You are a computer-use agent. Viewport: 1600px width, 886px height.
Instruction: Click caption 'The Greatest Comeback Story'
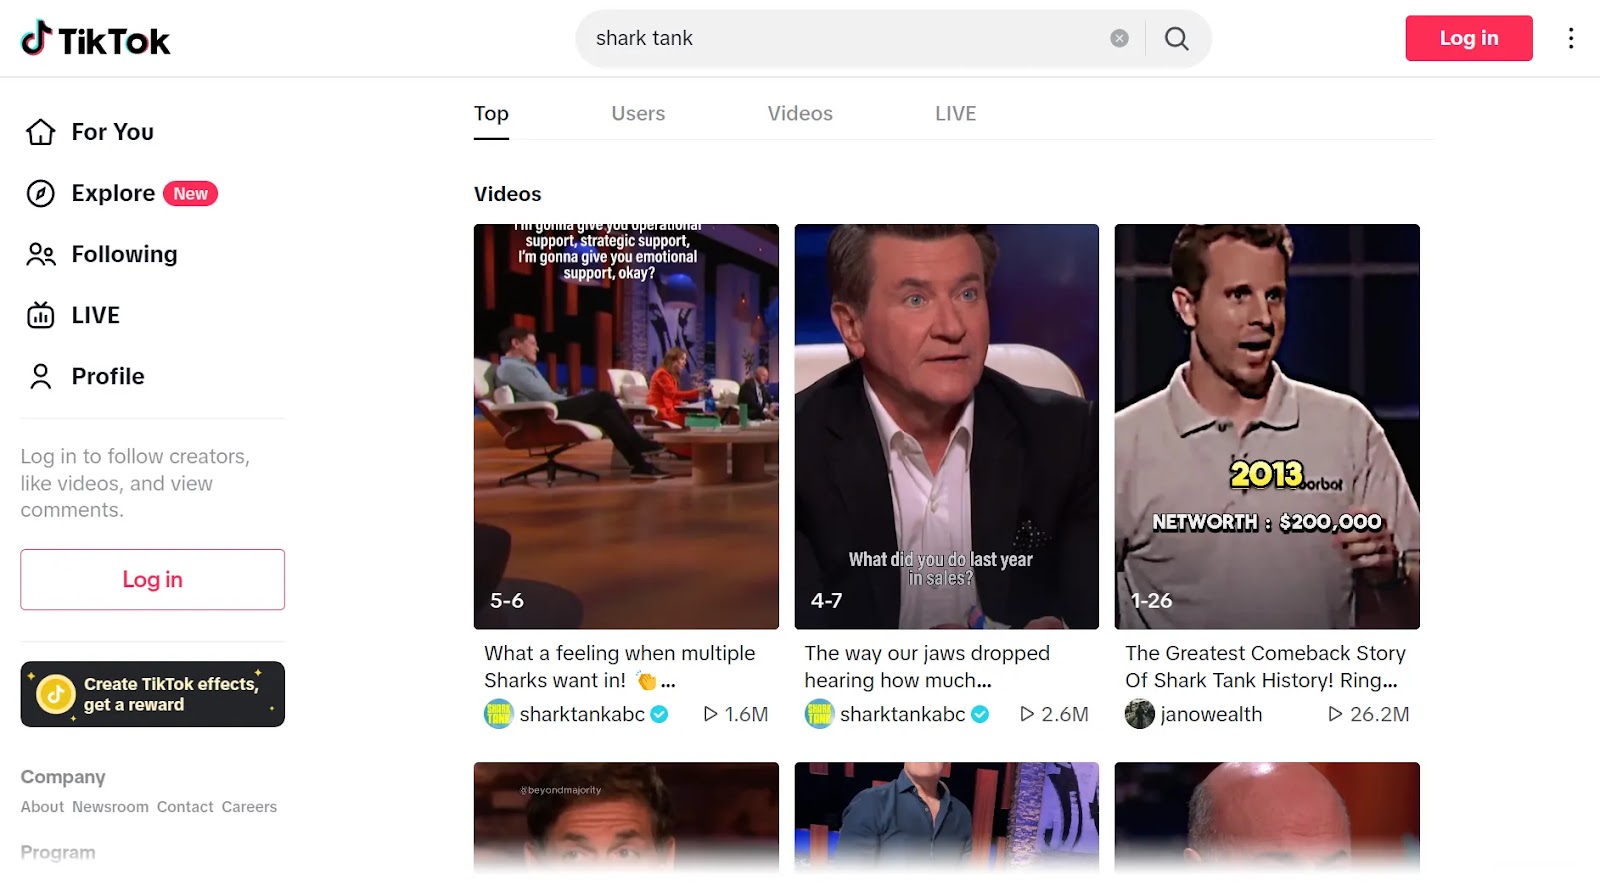(1265, 666)
